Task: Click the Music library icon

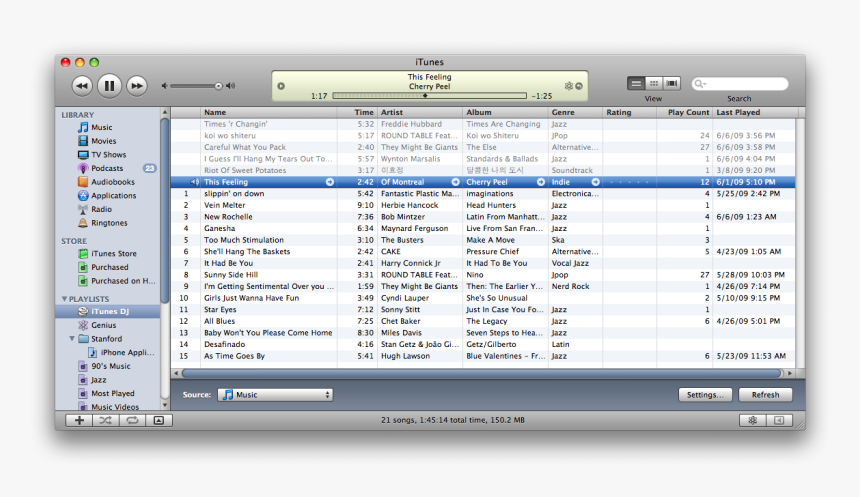Action: click(83, 127)
